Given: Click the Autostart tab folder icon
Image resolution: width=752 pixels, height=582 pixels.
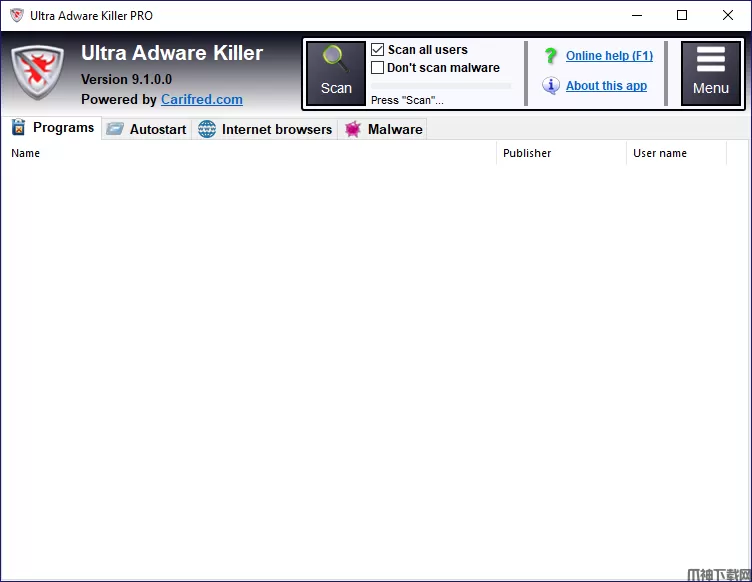Looking at the screenshot, I should 115,128.
